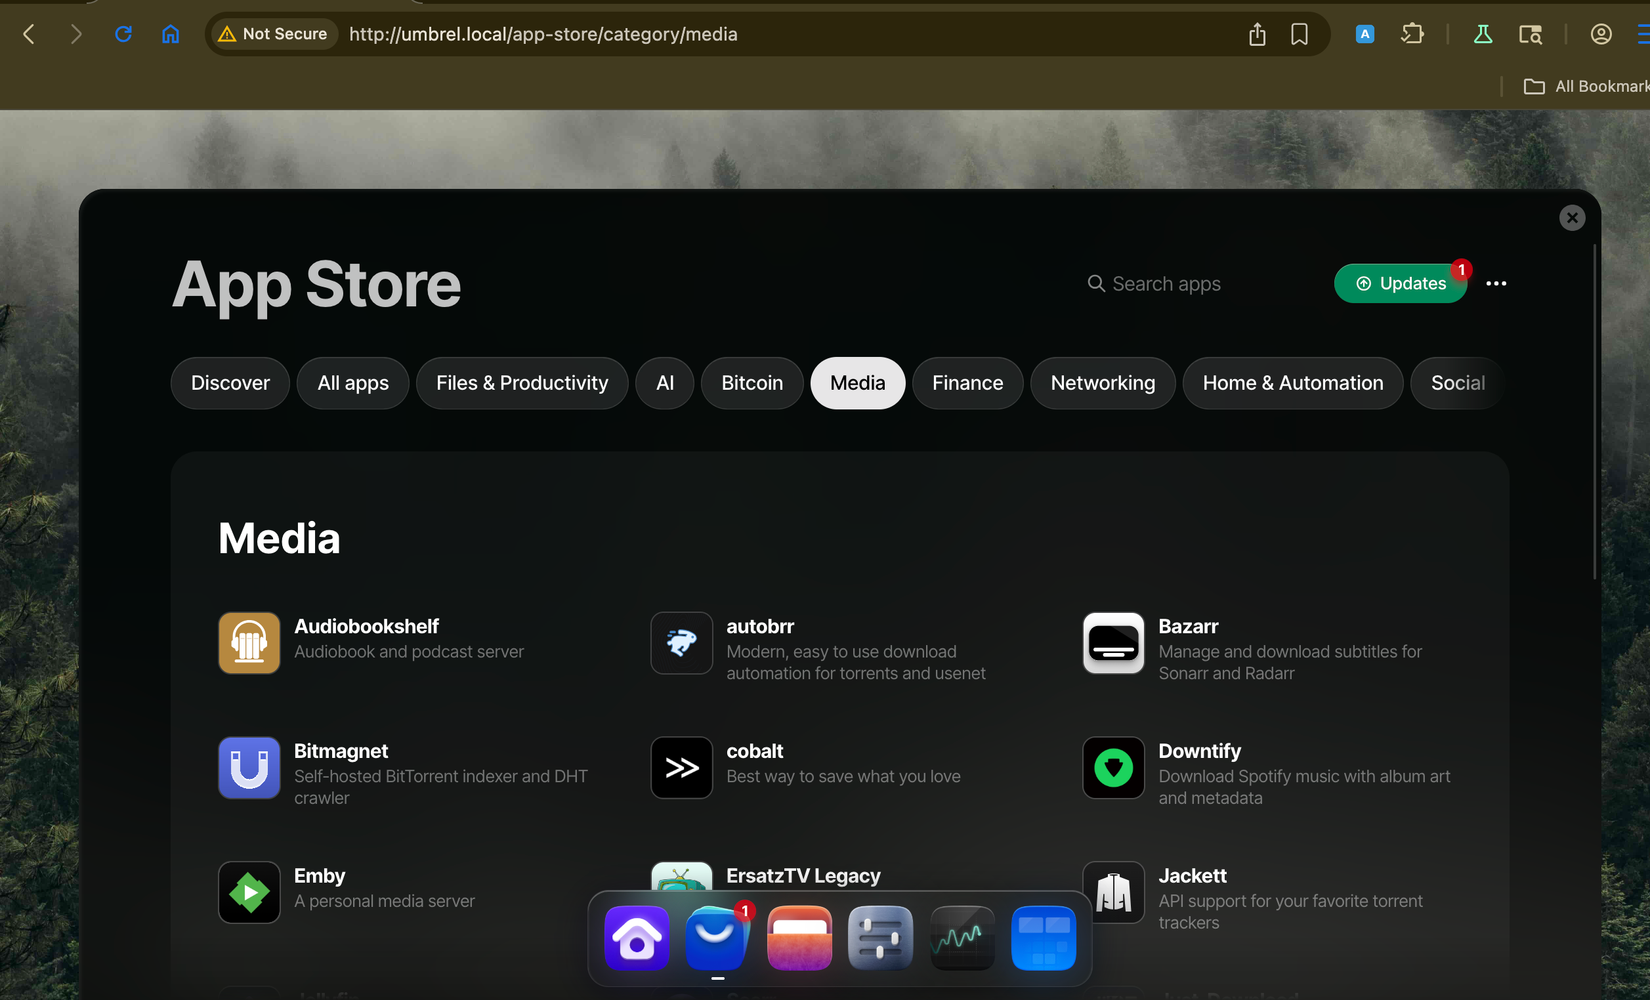Screen dimensions: 1650x1000
Task: Open the Bazarr title link
Action: [1188, 626]
